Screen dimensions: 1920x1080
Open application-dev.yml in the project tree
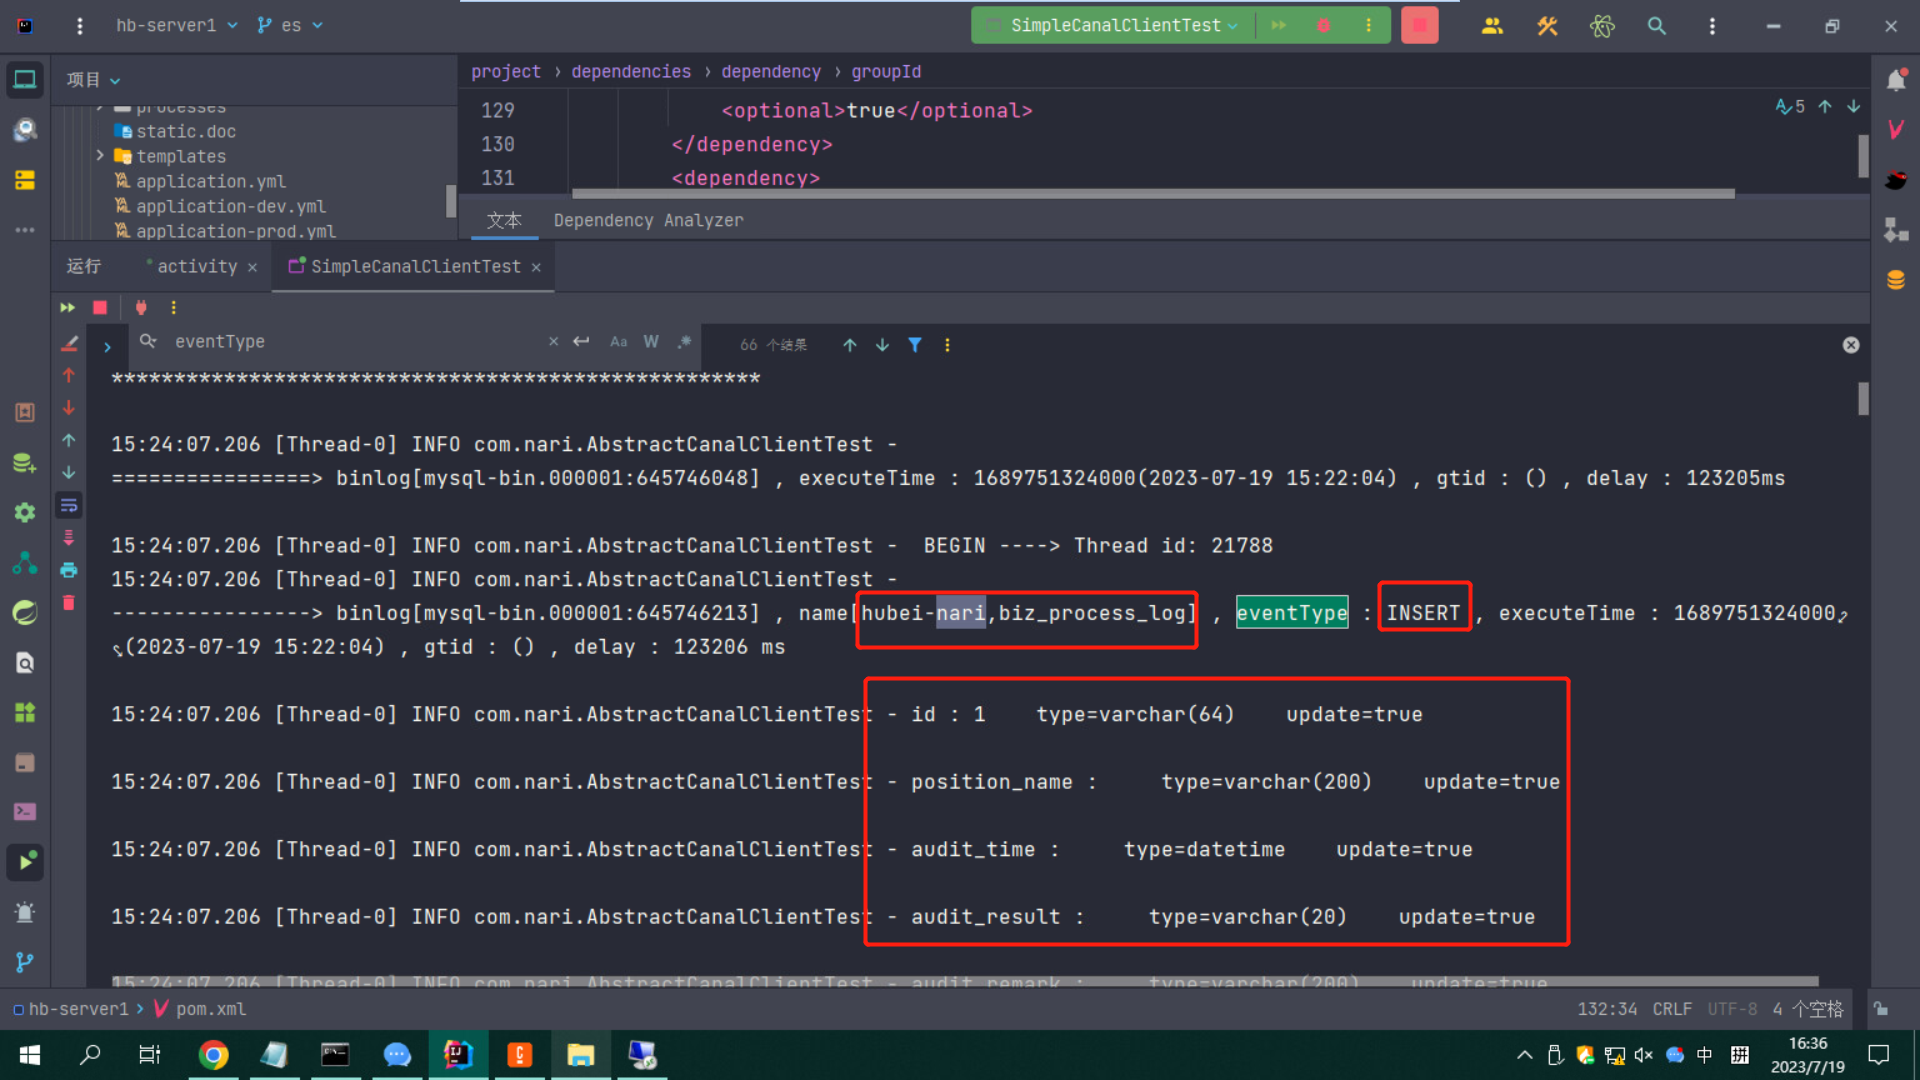[x=231, y=206]
